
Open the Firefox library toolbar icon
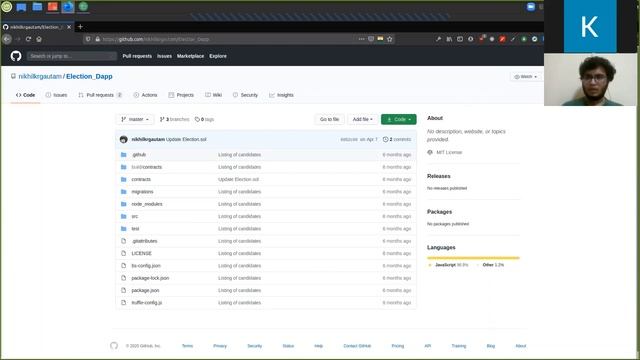[x=449, y=39]
